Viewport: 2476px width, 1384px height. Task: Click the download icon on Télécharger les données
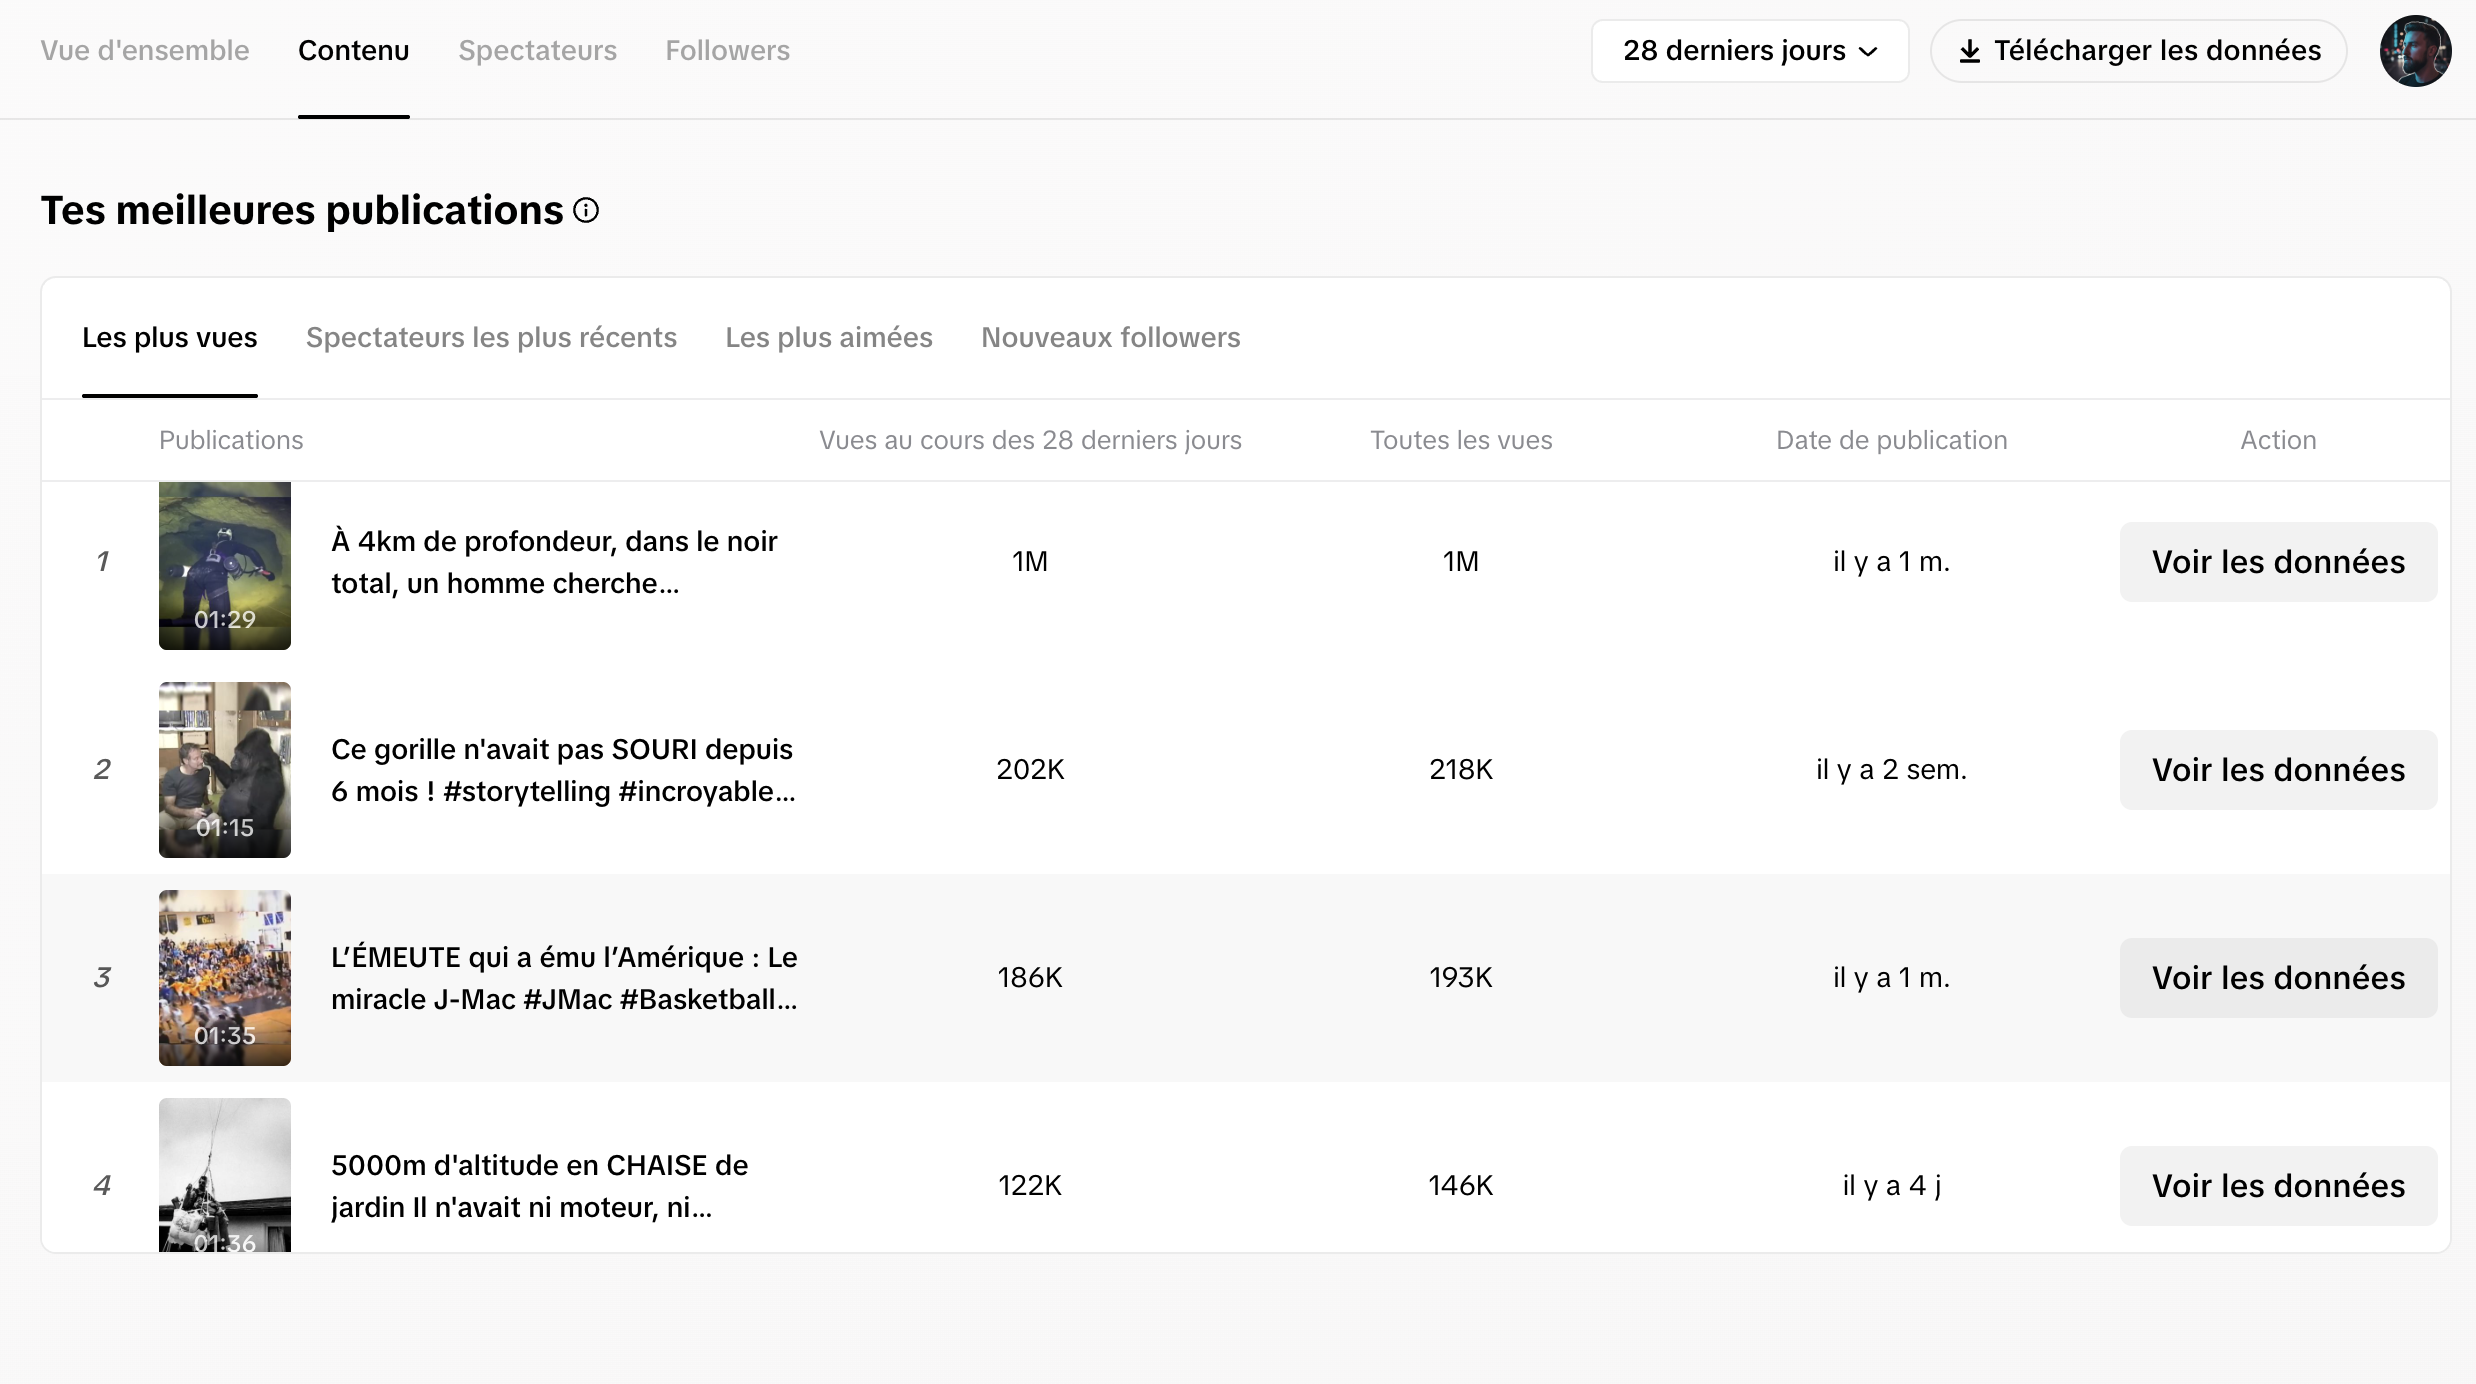pos(1971,50)
